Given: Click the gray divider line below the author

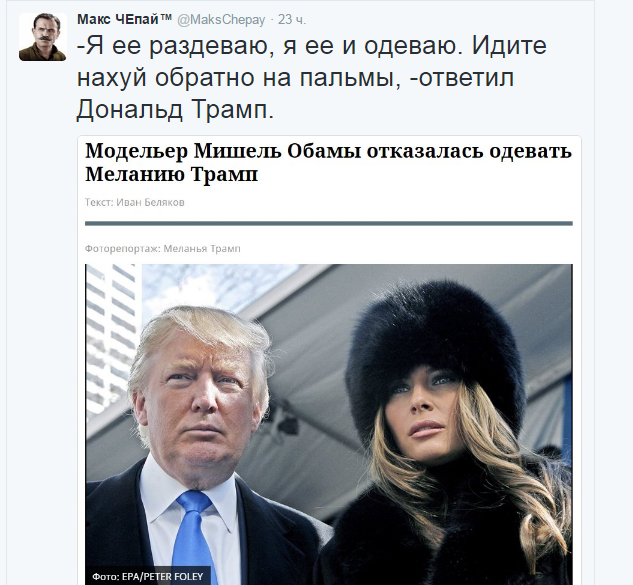Looking at the screenshot, I should click(329, 223).
